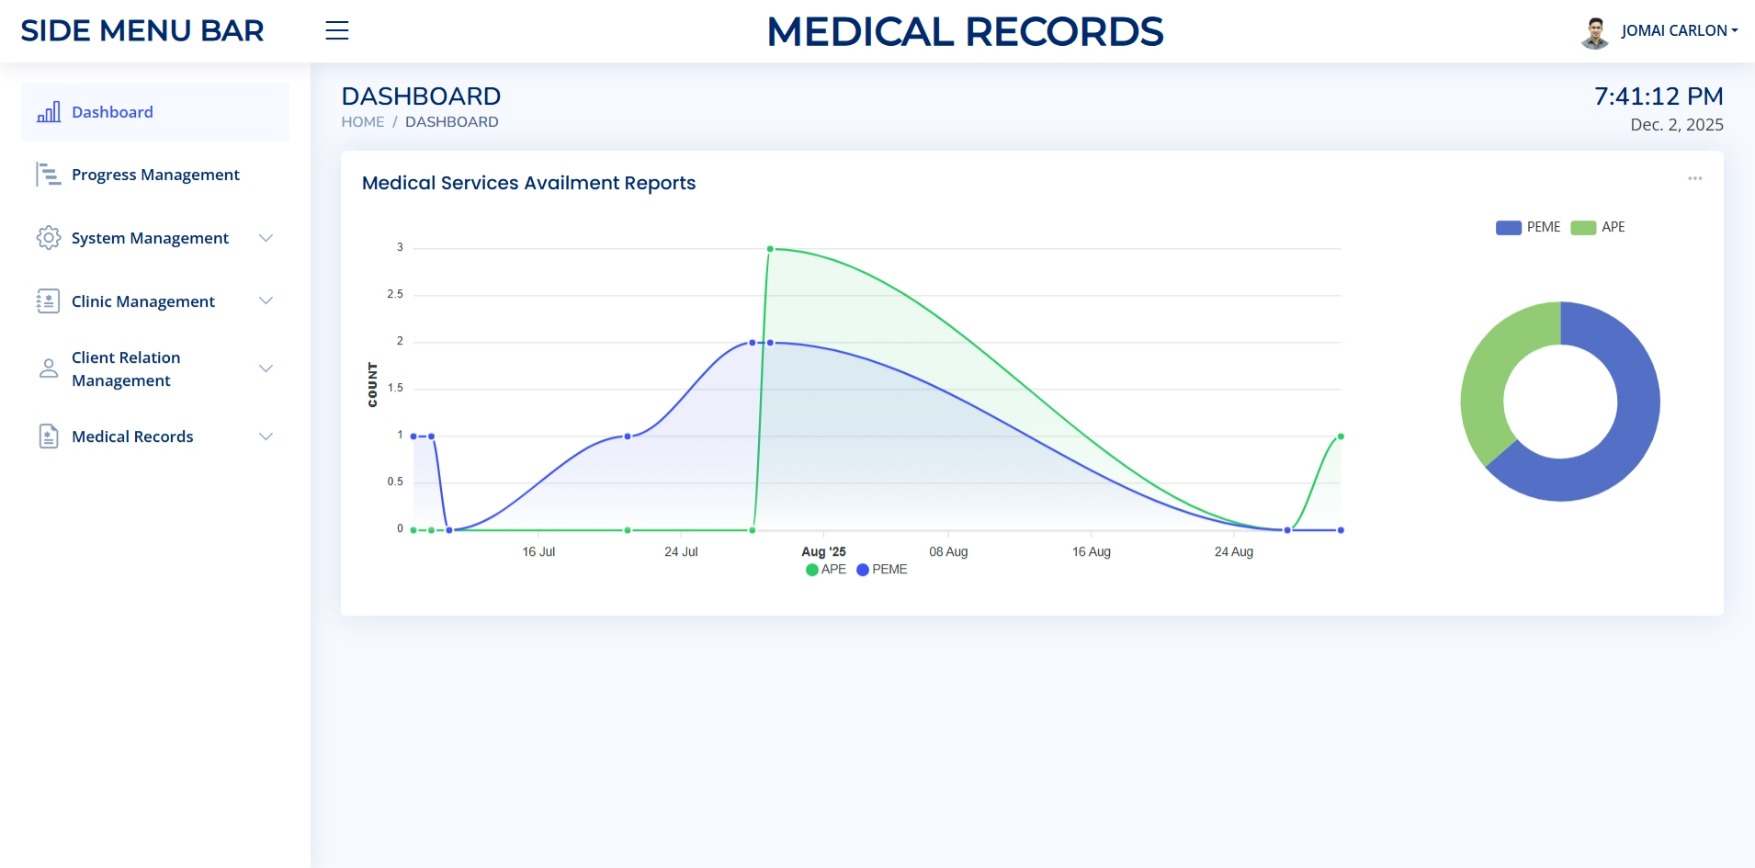Viewport: 1755px width, 868px height.
Task: Click the Client Relation Management person icon
Action: (x=48, y=369)
